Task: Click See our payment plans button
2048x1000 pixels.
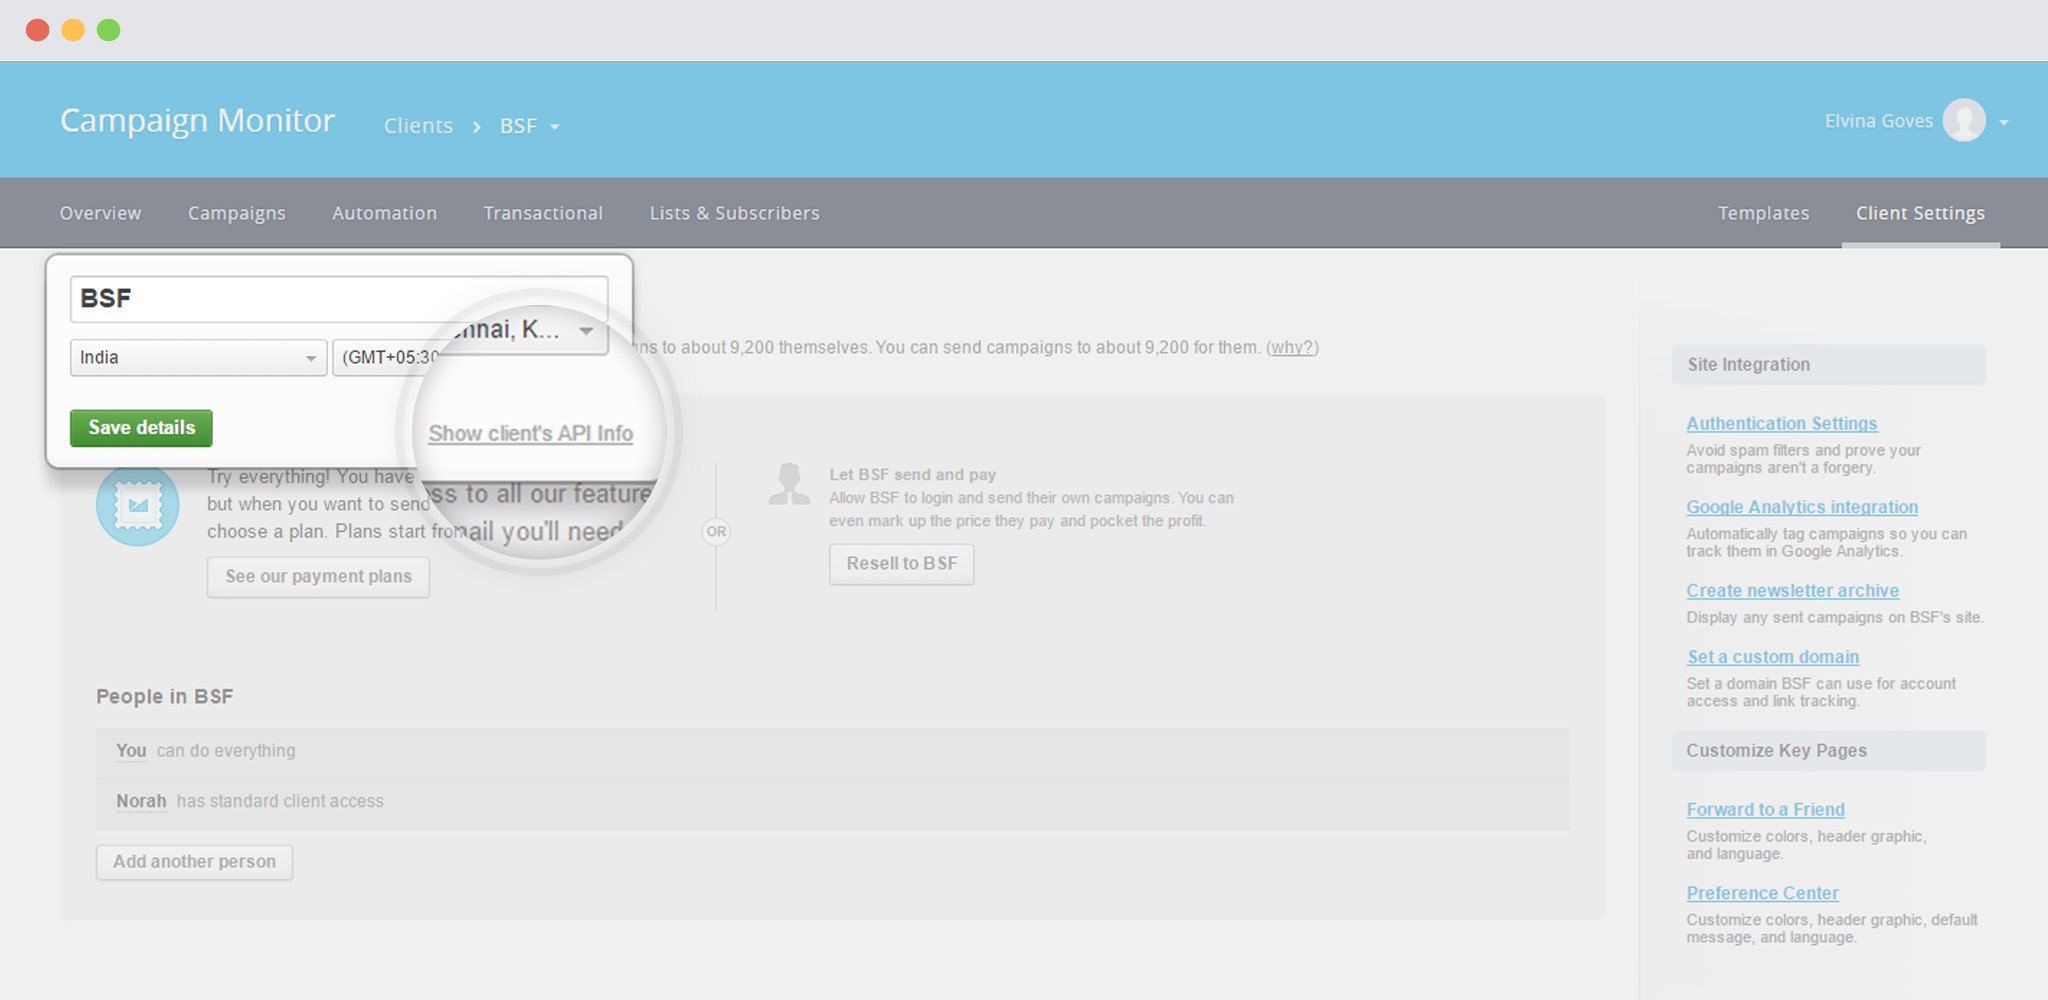Action: (x=318, y=577)
